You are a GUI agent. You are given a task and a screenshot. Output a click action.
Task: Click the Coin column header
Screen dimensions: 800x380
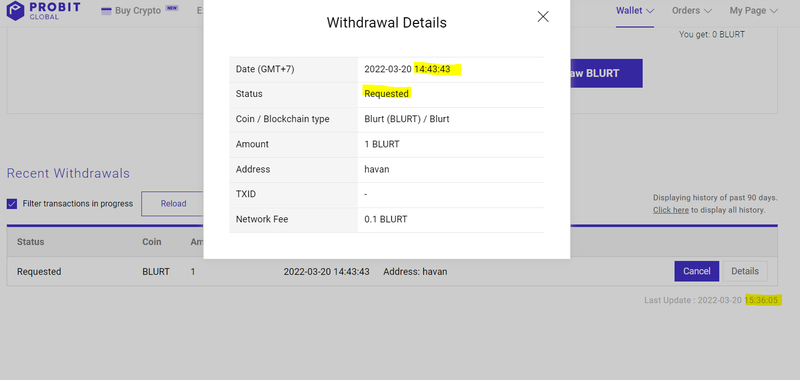(152, 242)
